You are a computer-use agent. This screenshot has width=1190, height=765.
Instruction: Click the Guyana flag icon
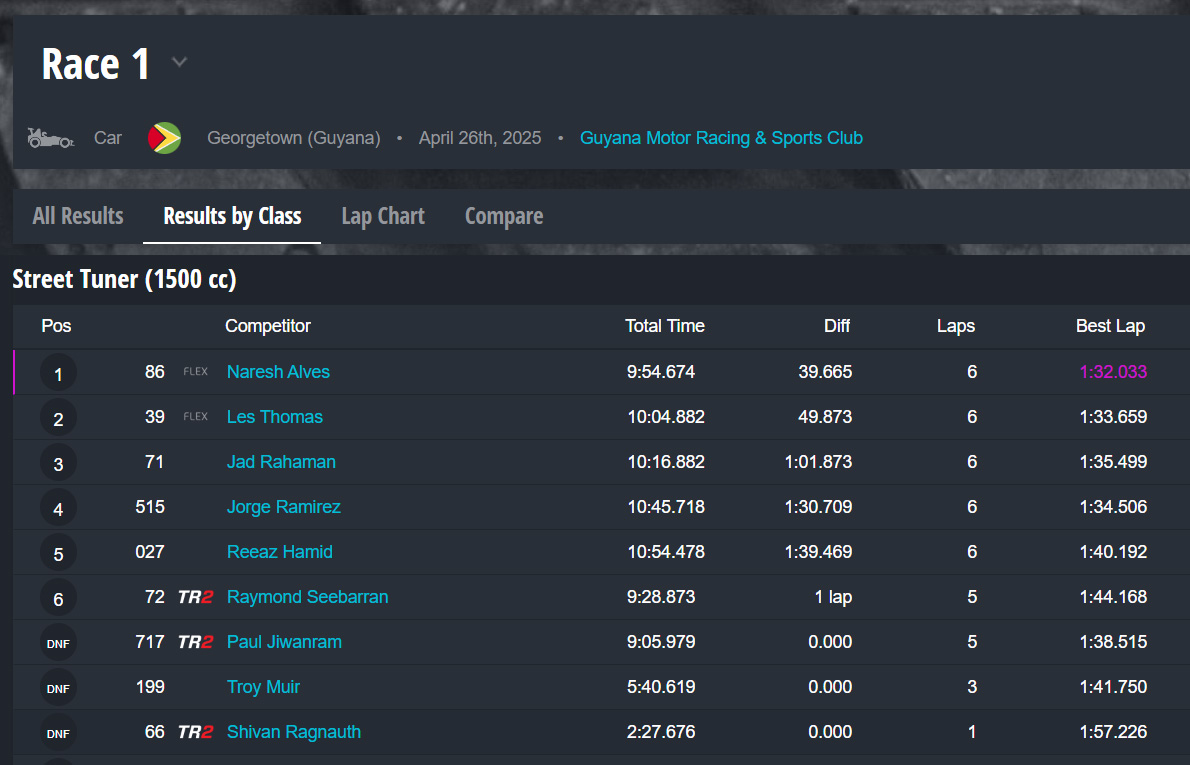[164, 138]
